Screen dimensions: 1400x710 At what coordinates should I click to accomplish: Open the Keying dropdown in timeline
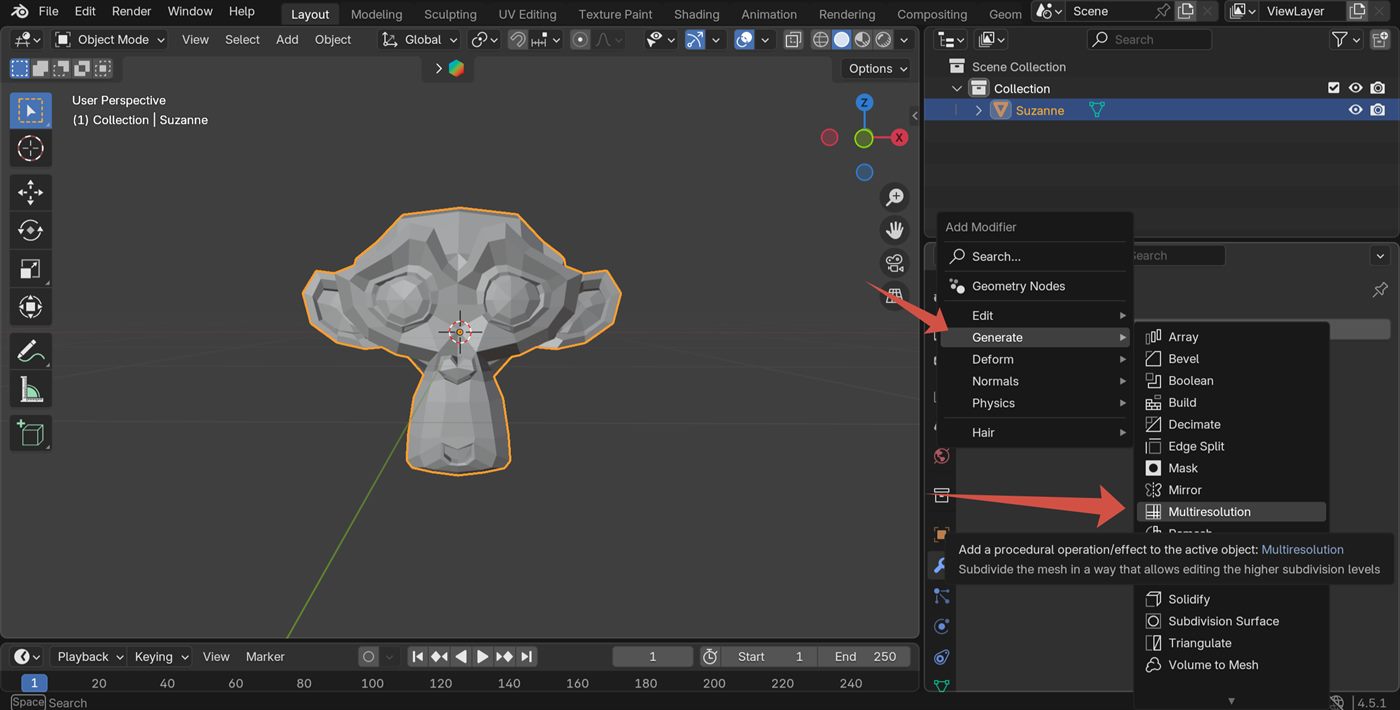tap(160, 657)
